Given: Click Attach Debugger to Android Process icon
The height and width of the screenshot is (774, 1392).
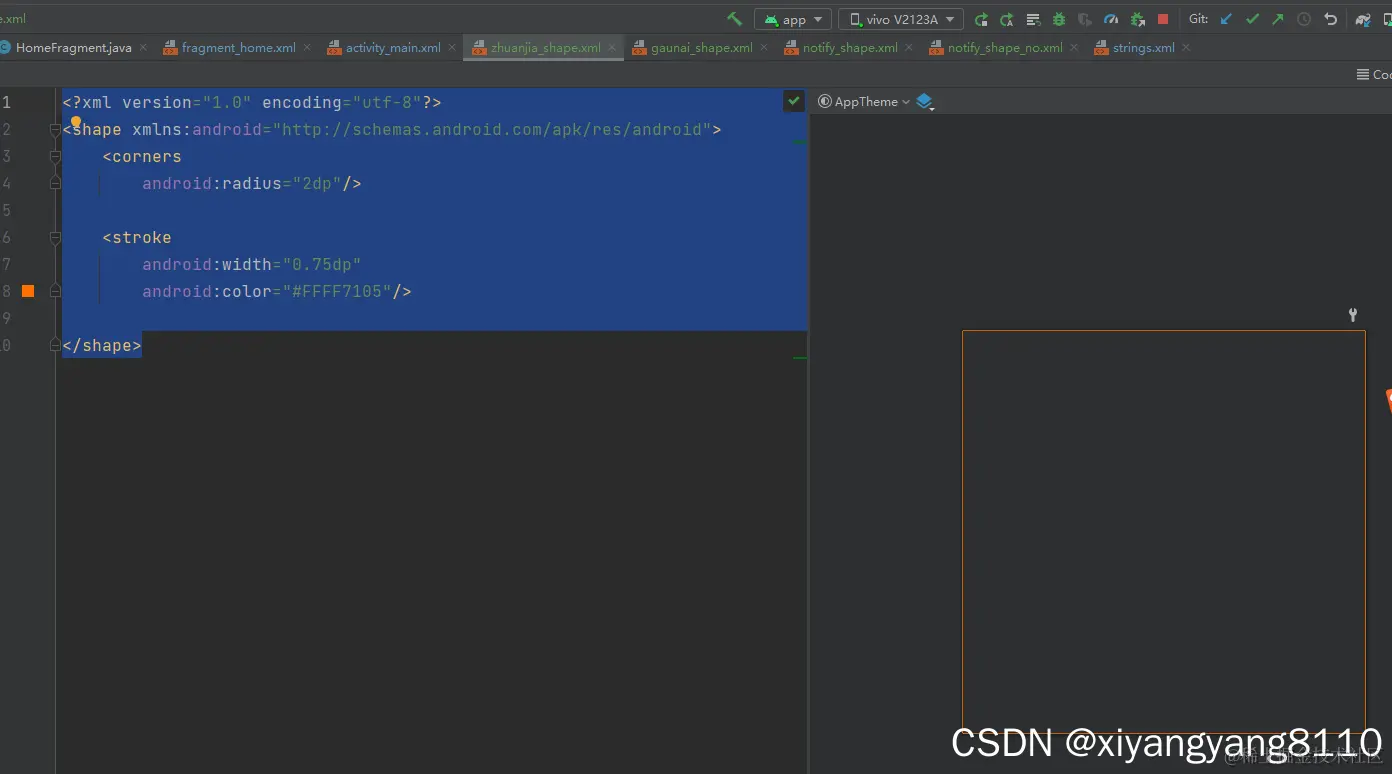Looking at the screenshot, I should tap(1137, 19).
